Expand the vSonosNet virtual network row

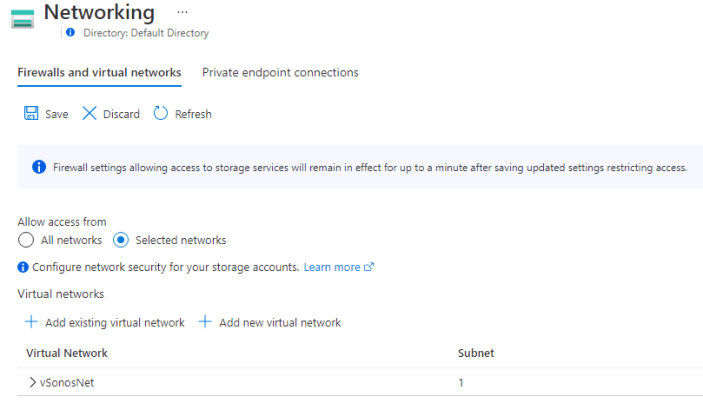point(32,382)
